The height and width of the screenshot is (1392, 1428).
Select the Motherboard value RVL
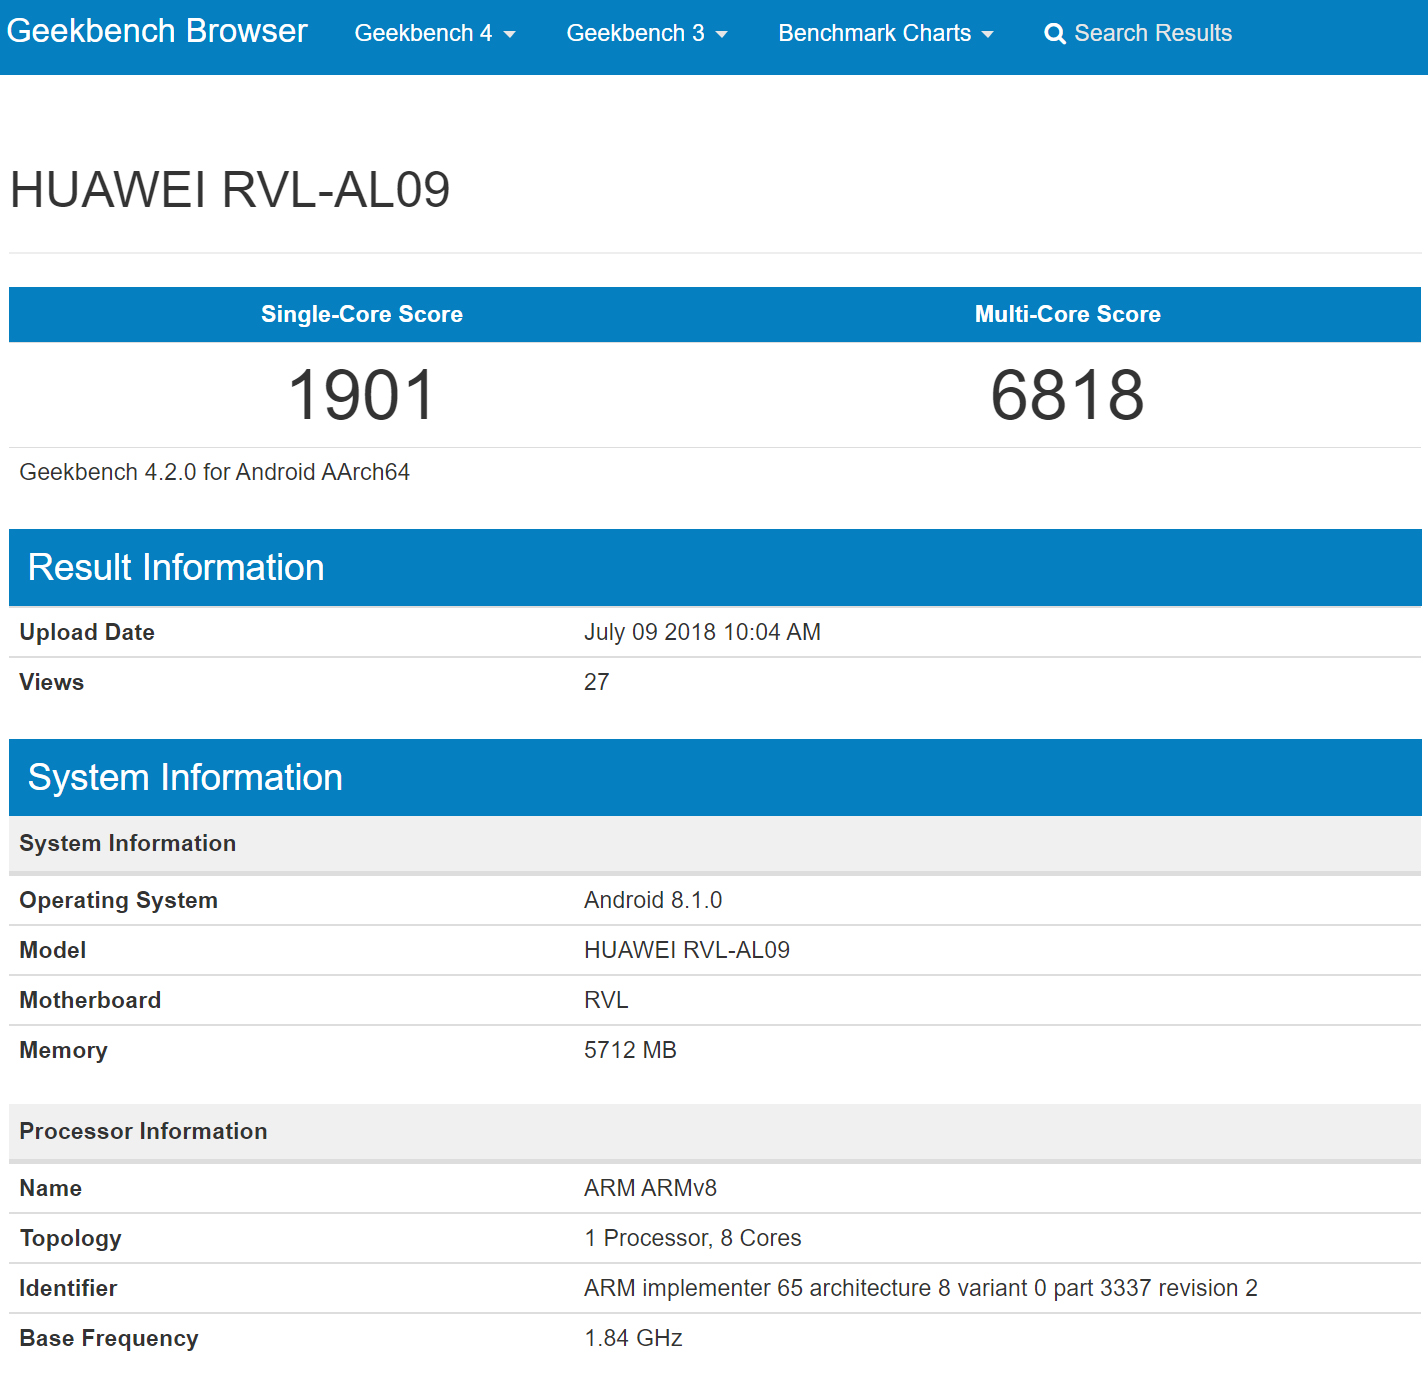(606, 1000)
